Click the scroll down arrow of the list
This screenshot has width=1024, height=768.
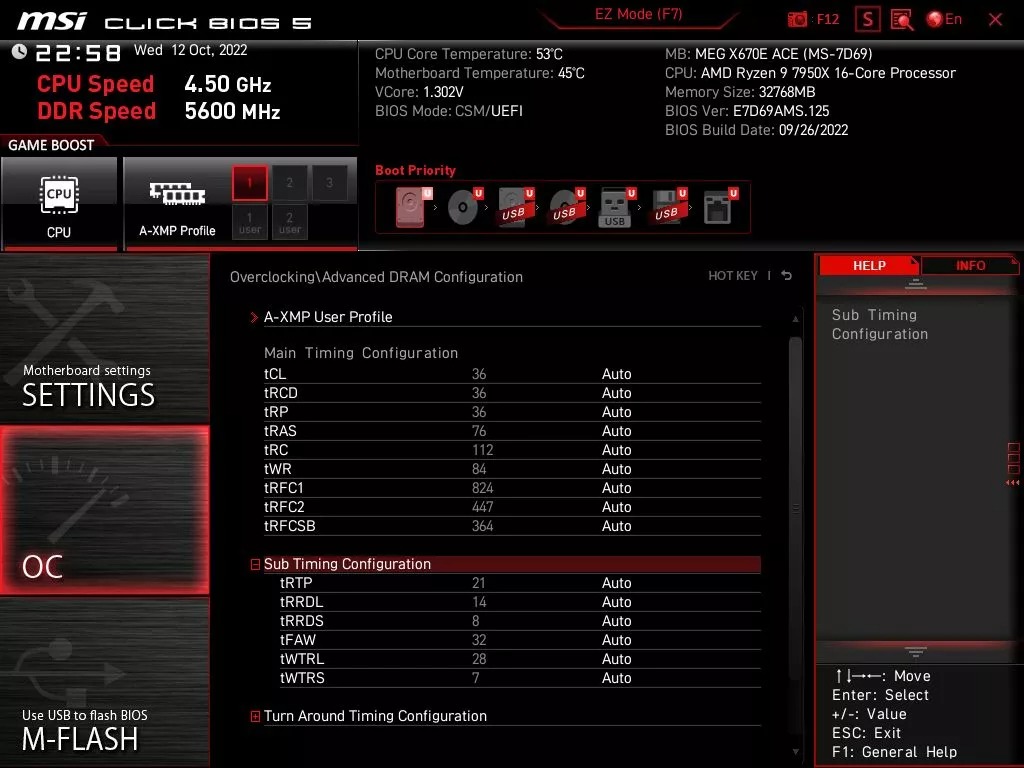click(x=795, y=752)
